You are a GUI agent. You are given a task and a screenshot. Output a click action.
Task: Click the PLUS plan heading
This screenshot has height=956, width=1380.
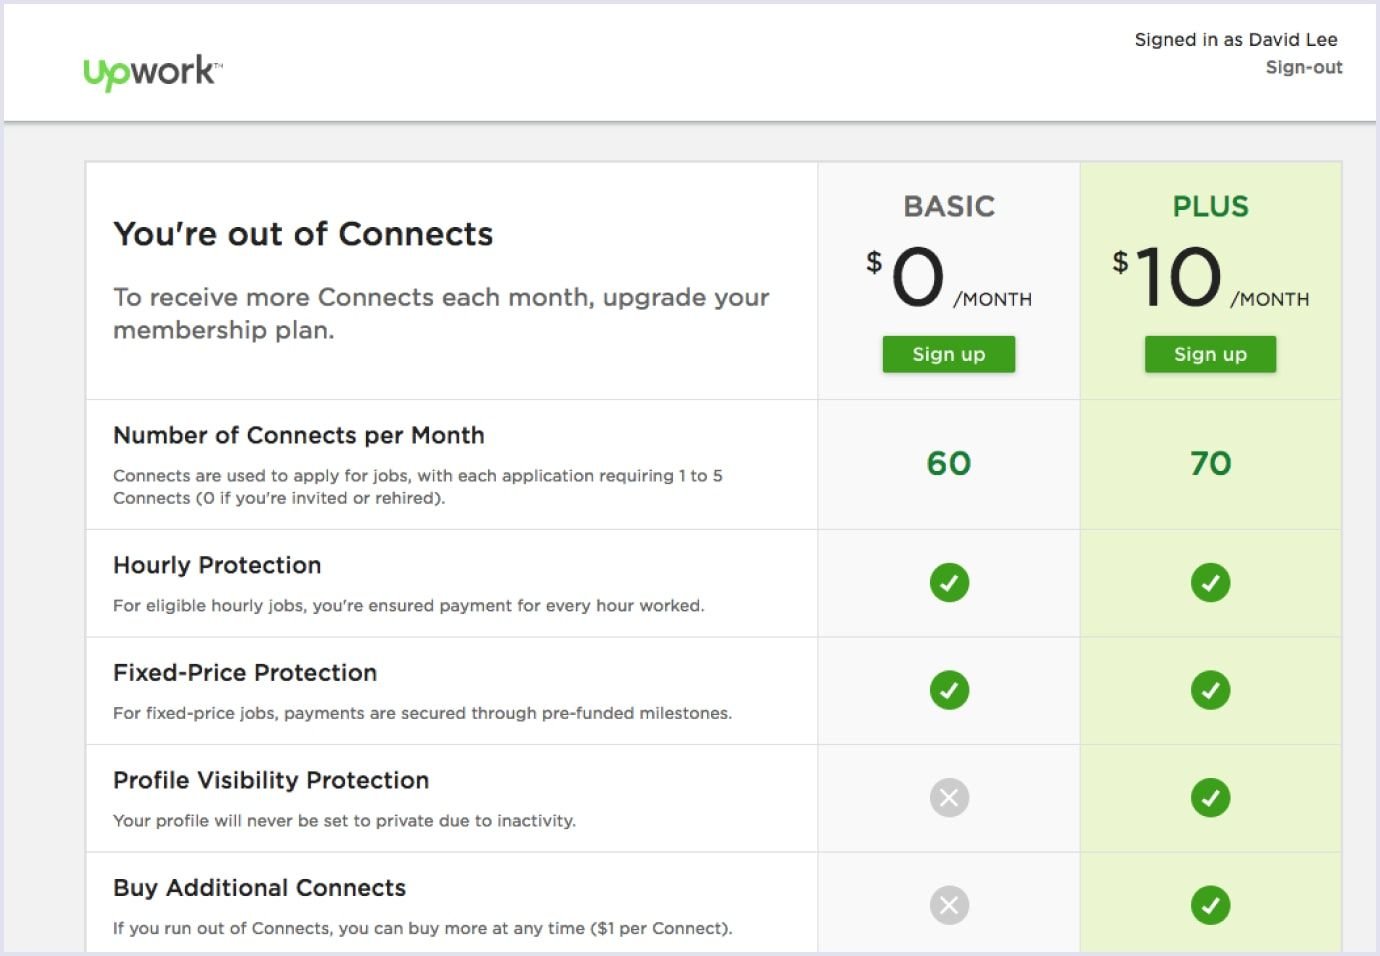(1210, 206)
